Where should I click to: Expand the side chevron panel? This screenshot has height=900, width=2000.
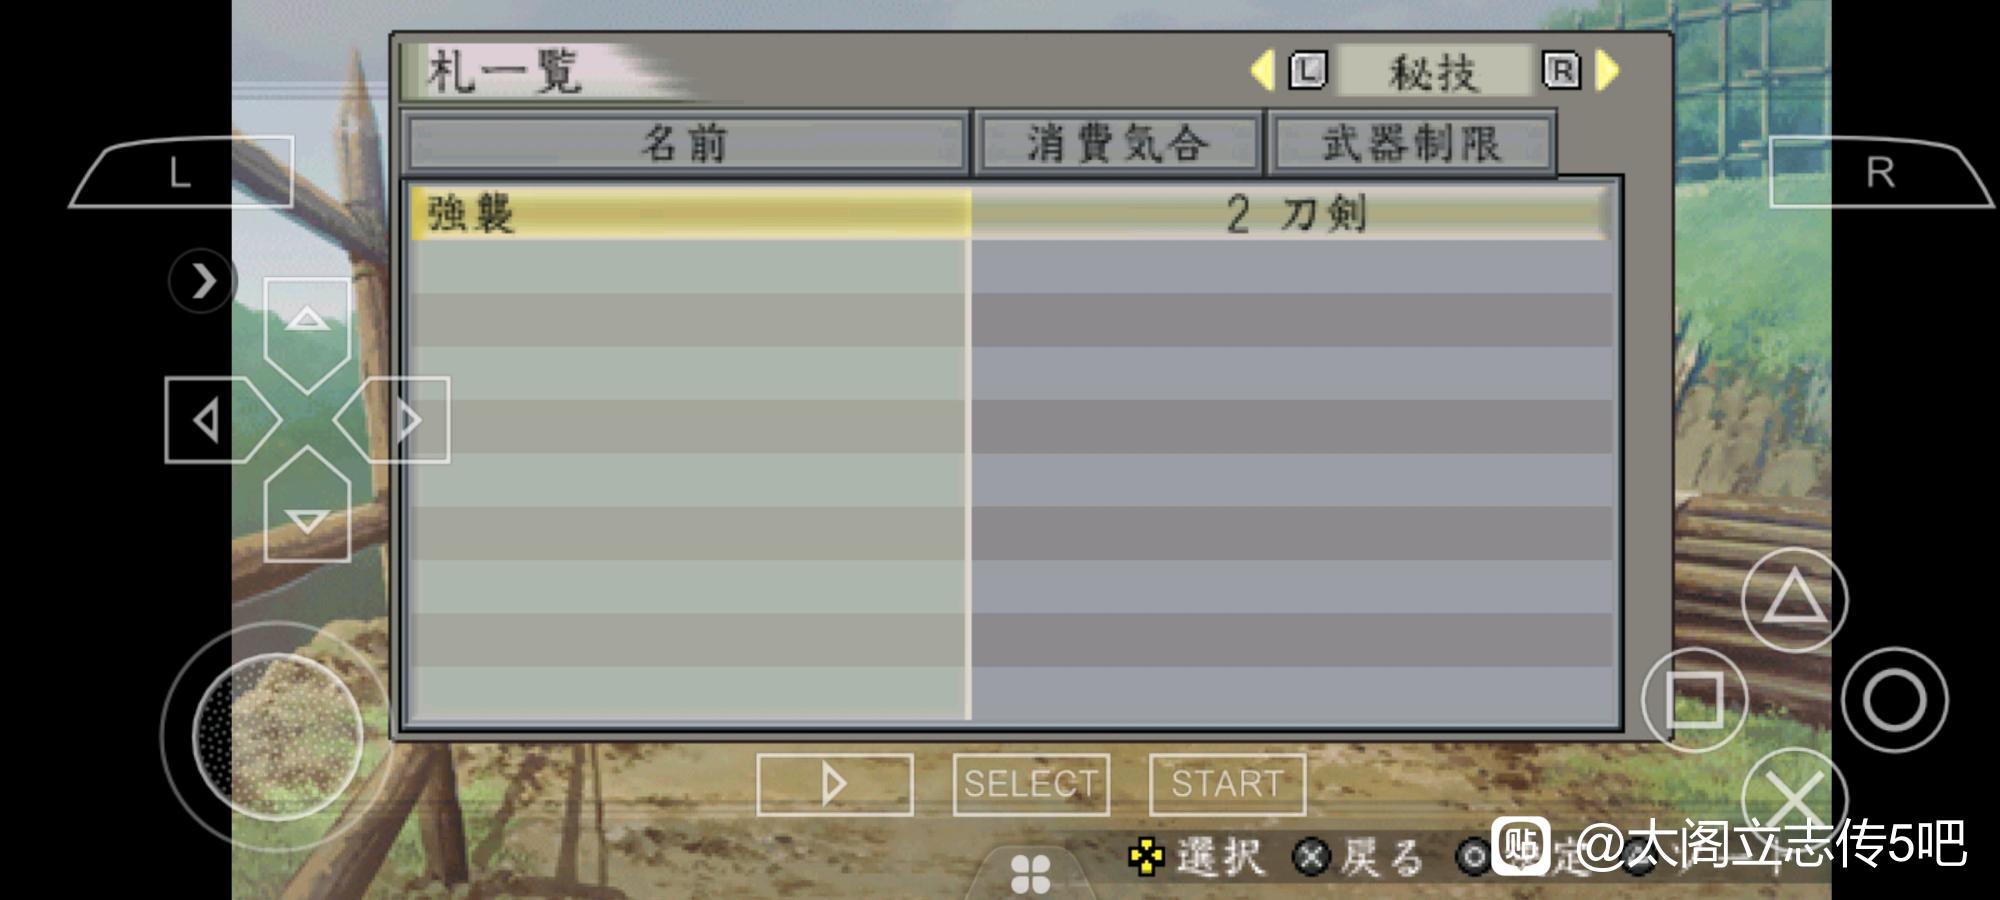(203, 281)
